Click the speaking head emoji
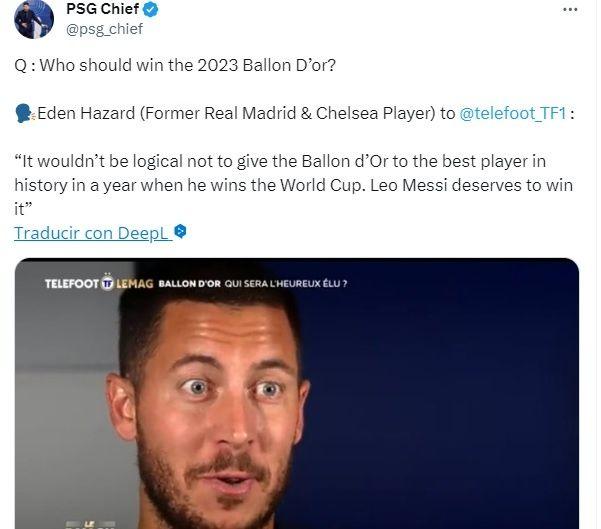 tap(25, 114)
